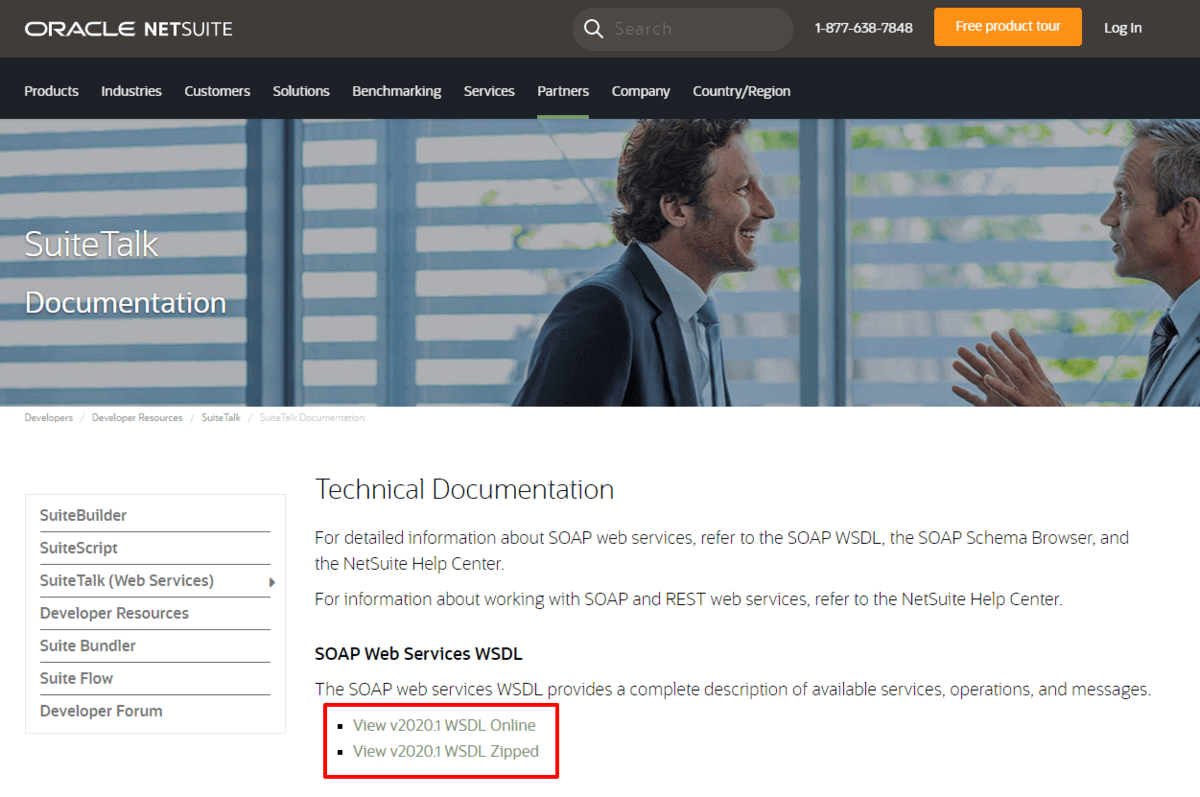Click the Free product tour button
Screen dimensions: 1200x797
coord(1007,27)
